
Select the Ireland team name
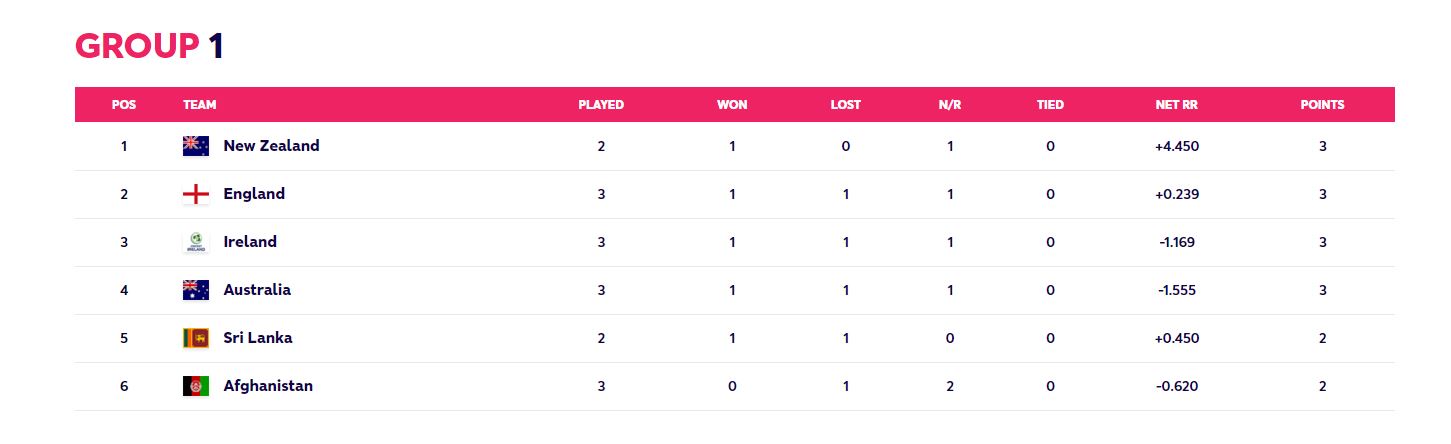[x=250, y=242]
